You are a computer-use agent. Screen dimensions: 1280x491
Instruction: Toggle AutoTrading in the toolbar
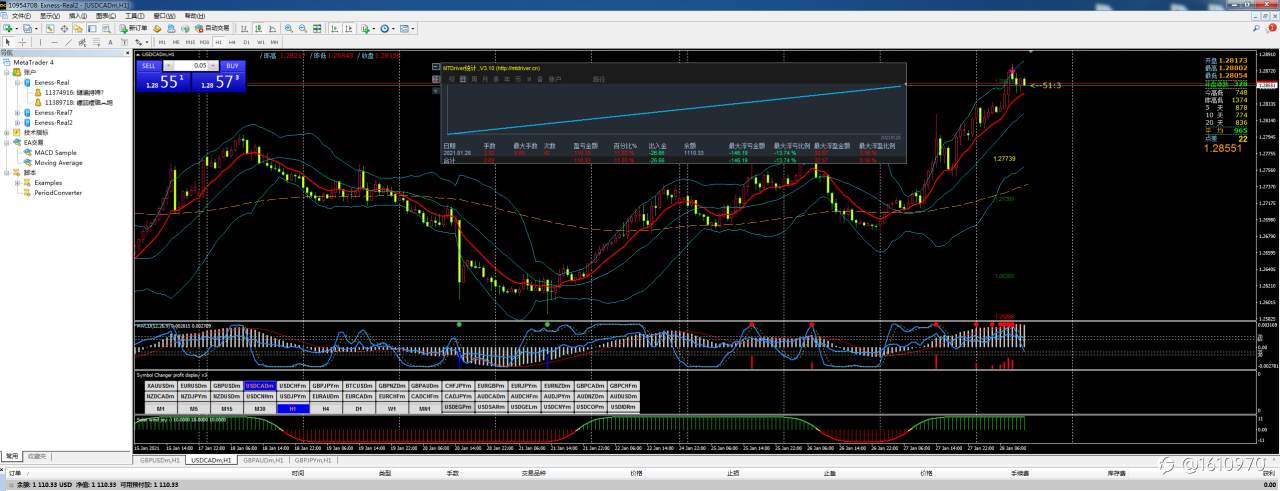pyautogui.click(x=212, y=28)
